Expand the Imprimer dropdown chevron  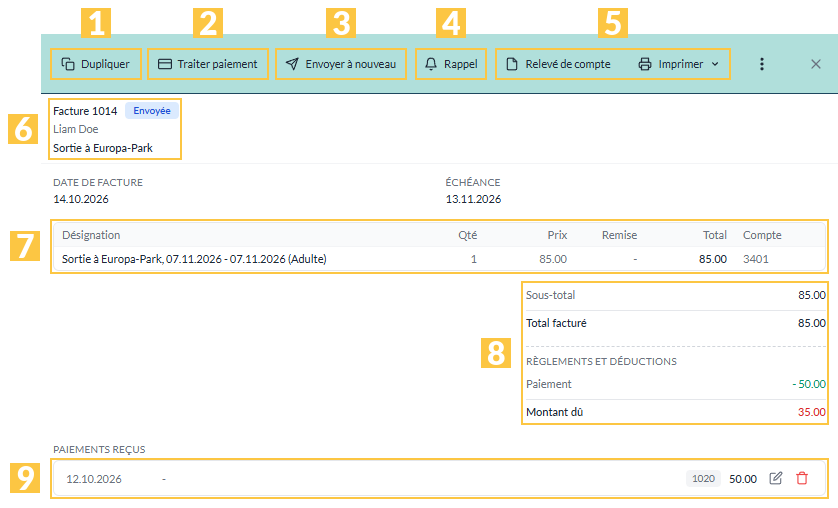(715, 64)
